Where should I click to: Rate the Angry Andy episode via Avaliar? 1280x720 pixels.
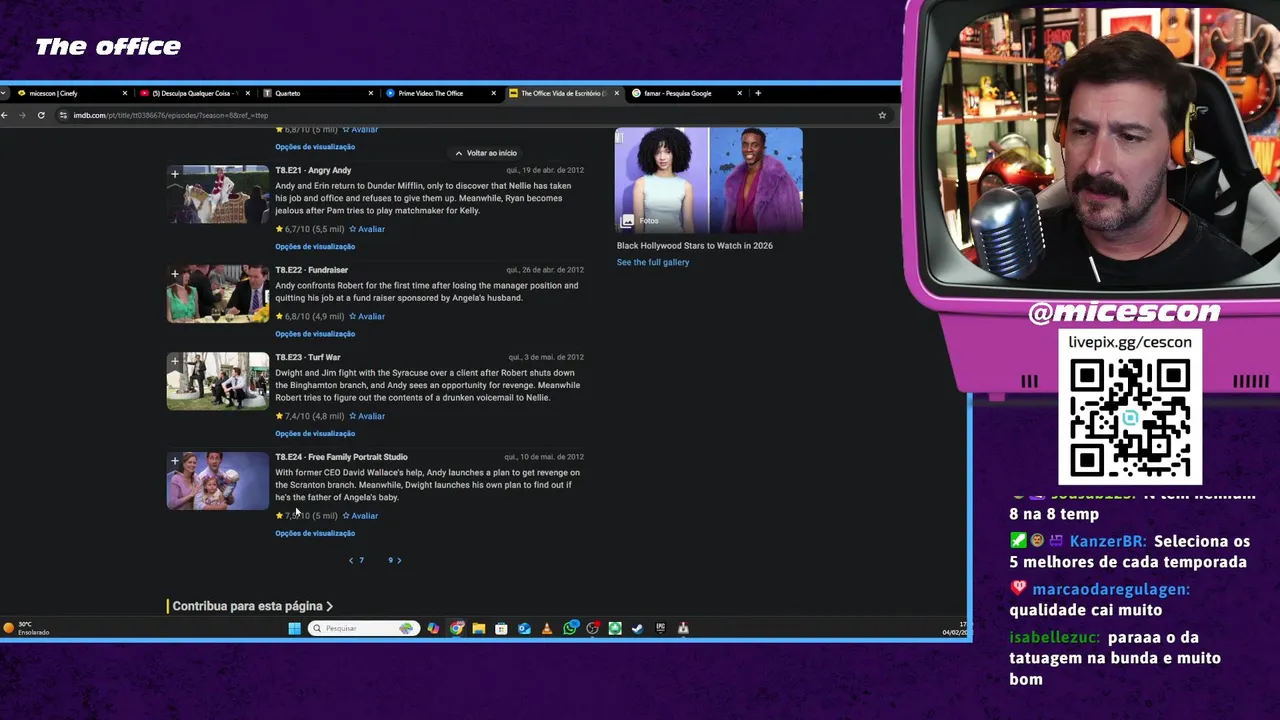367,229
